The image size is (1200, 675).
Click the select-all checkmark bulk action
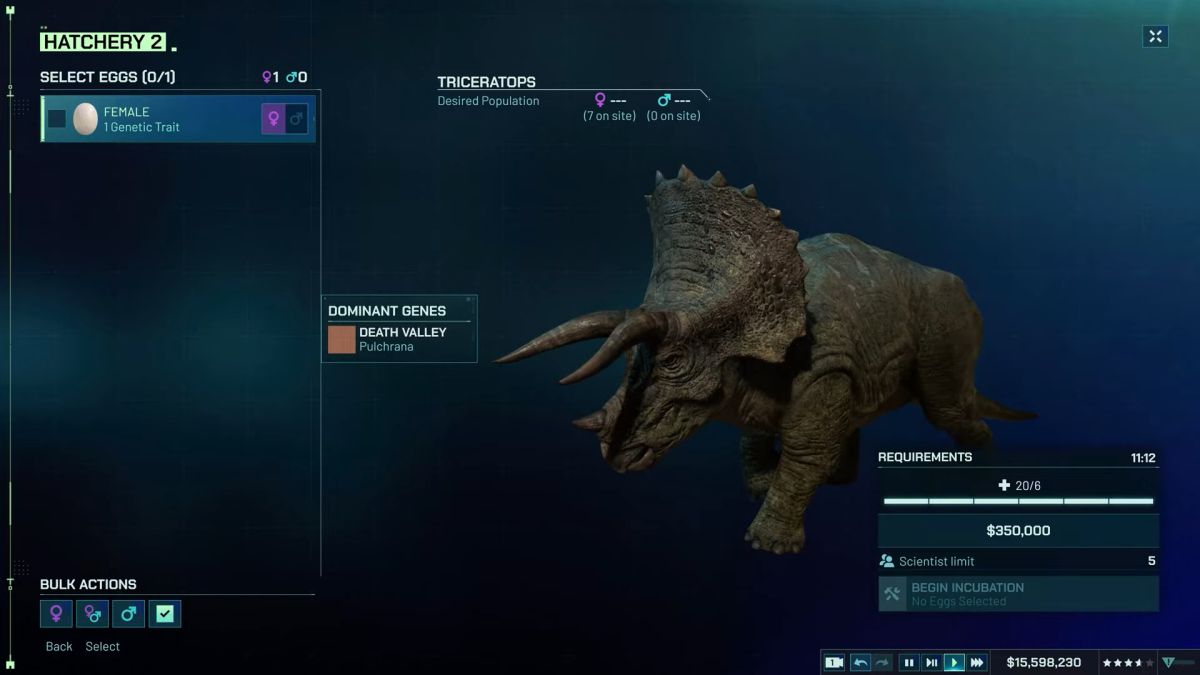pyautogui.click(x=164, y=614)
